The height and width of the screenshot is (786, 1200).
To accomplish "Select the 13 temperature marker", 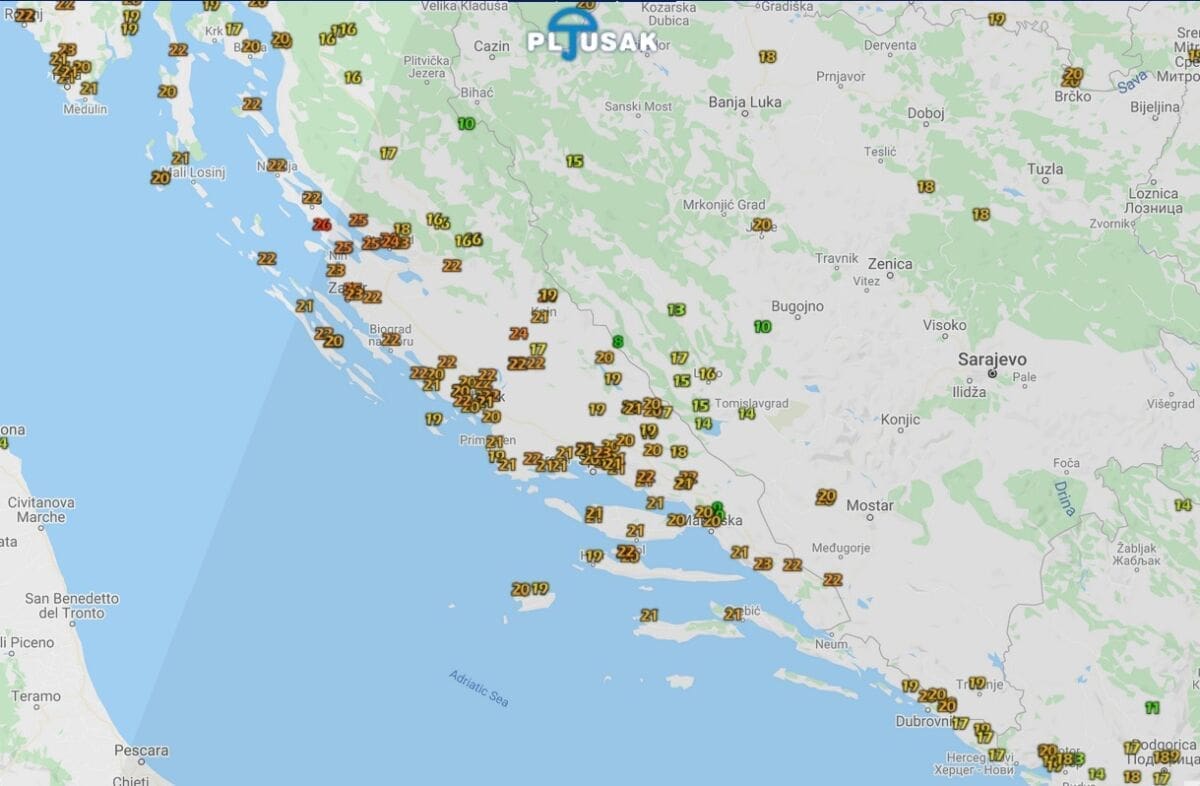I will pos(676,310).
